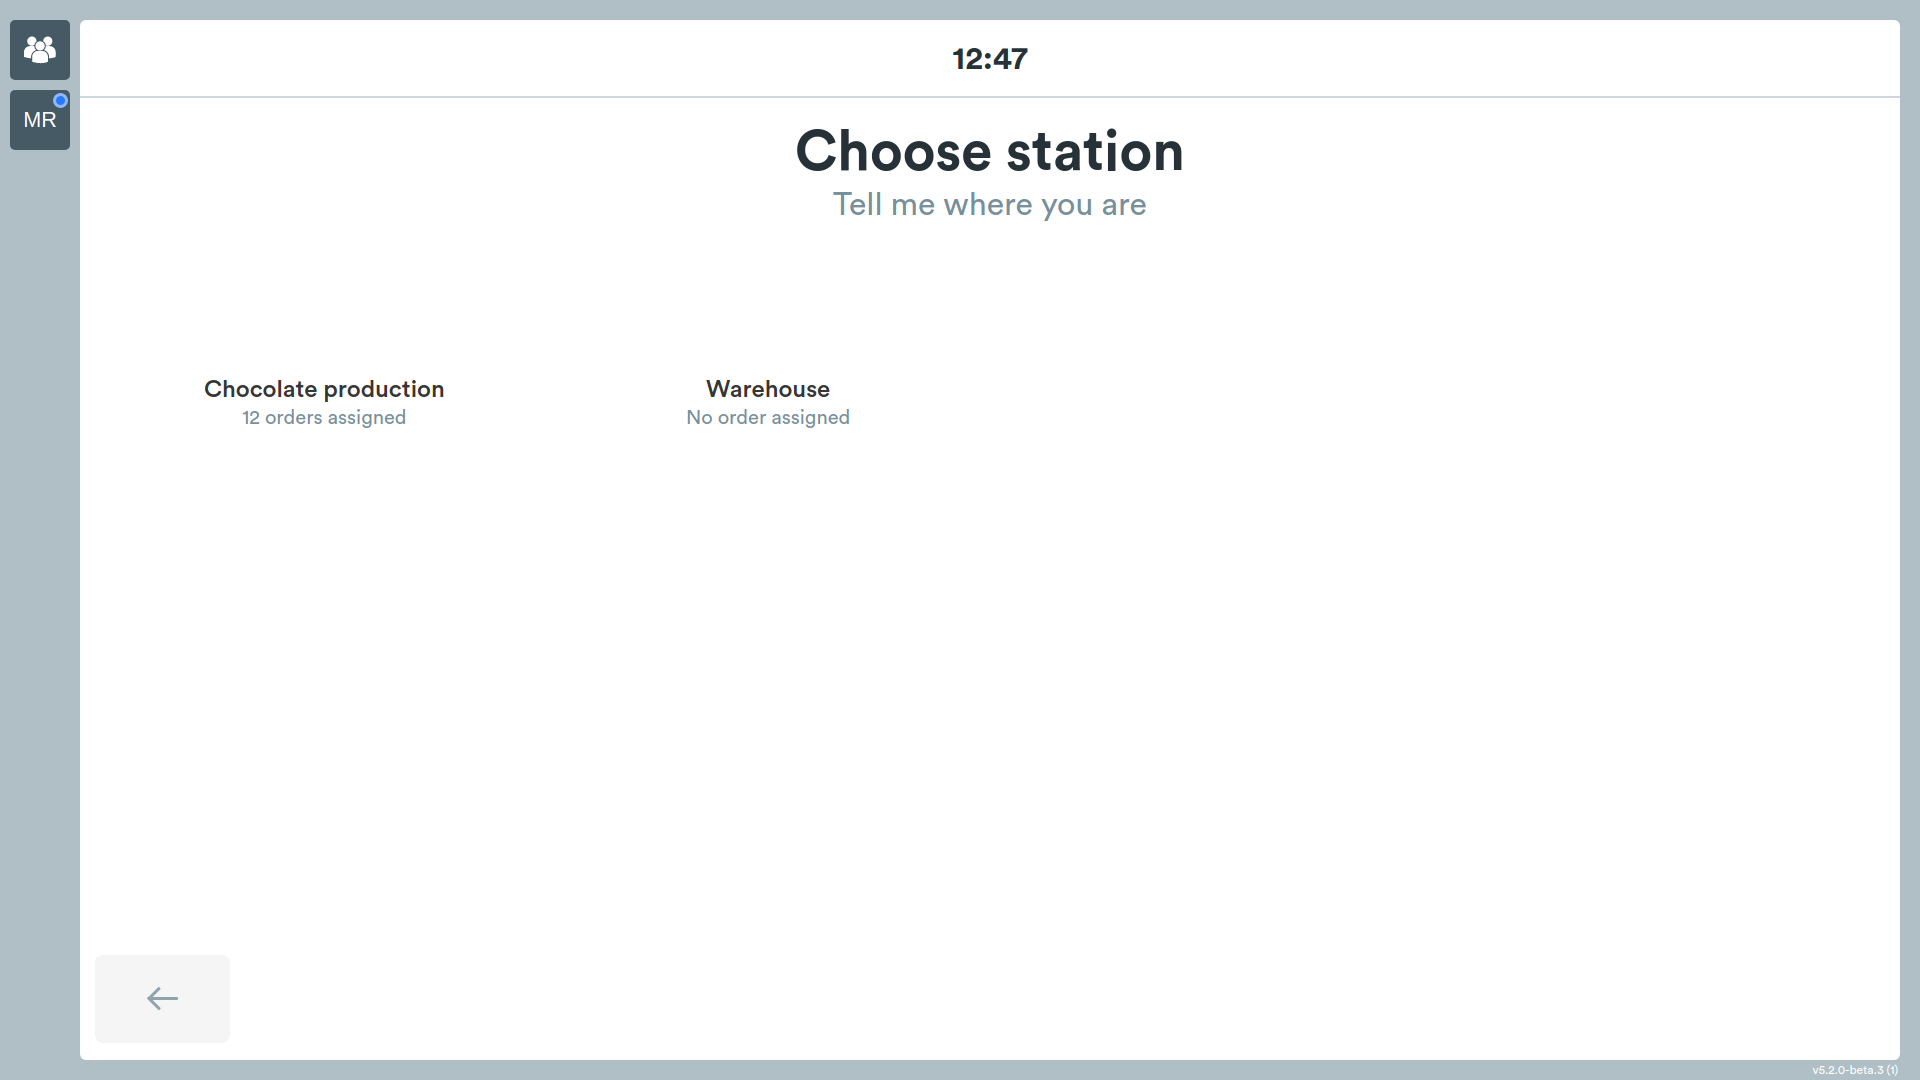Click 'Tell me where you are' subtitle
The height and width of the screenshot is (1080, 1920).
pos(990,204)
